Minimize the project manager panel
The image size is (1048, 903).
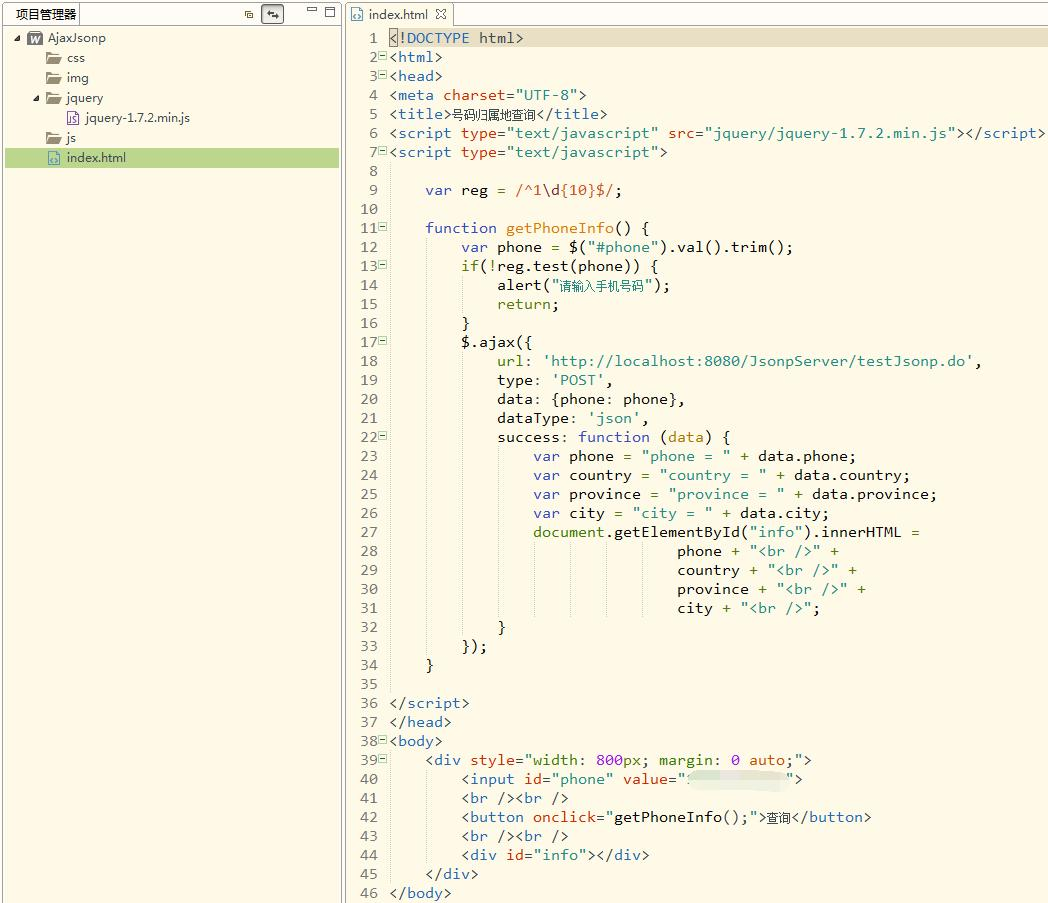tap(312, 11)
